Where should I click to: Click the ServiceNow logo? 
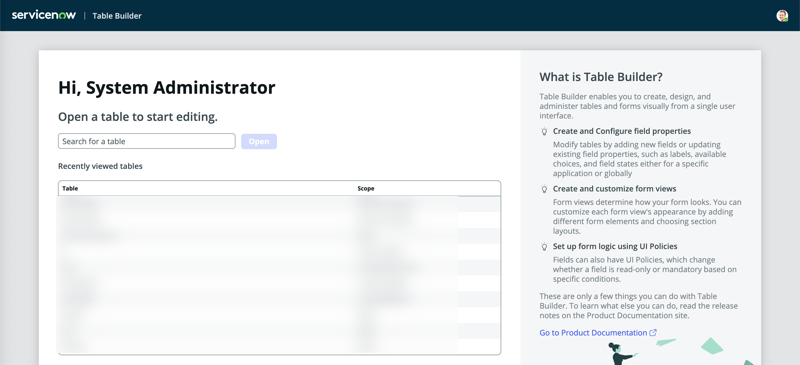pos(44,15)
